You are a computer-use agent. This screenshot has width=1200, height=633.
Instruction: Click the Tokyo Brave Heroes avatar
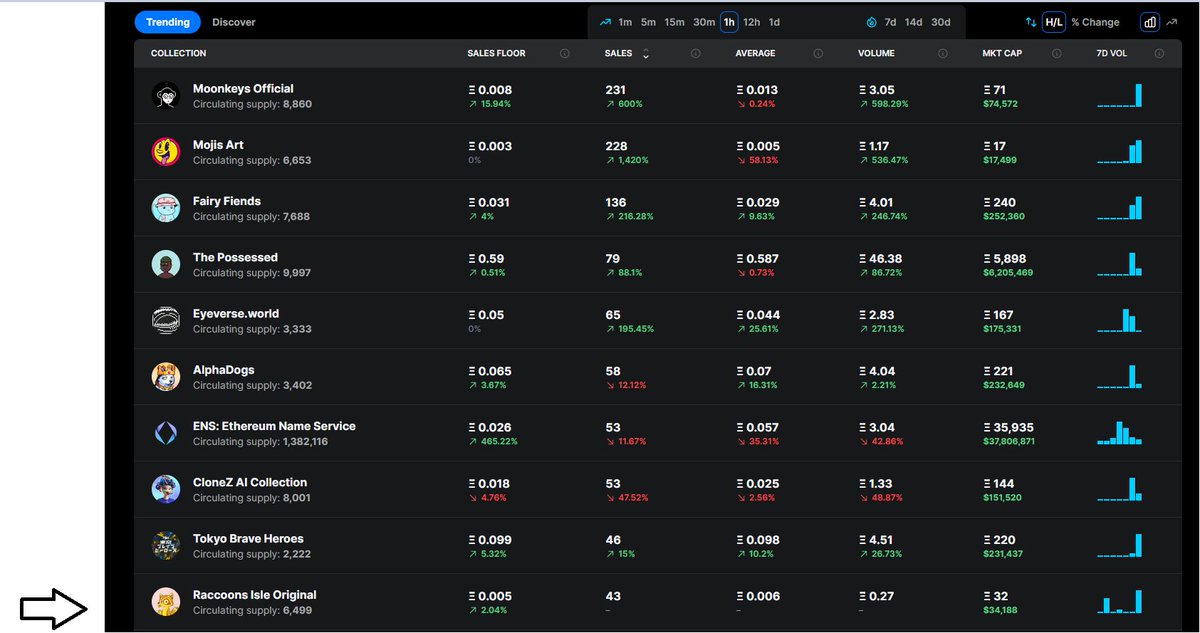pyautogui.click(x=165, y=545)
